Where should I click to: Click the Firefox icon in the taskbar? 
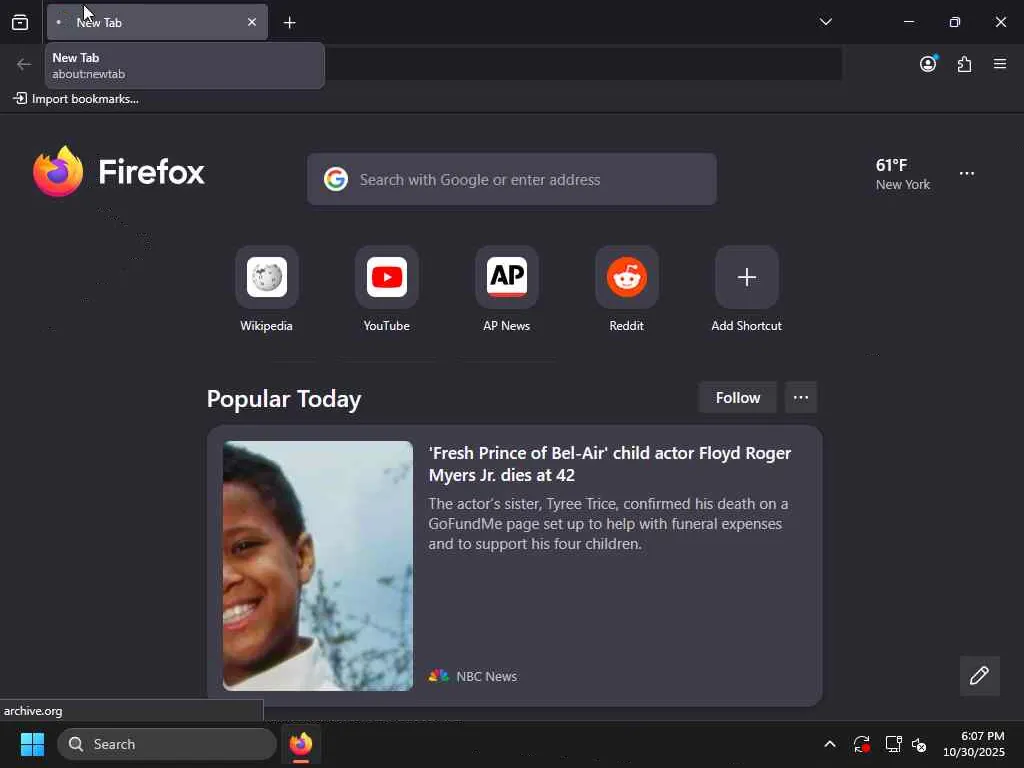click(301, 744)
